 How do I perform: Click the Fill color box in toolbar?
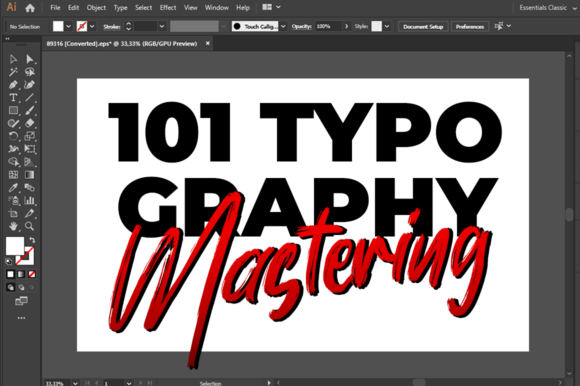pos(15,246)
